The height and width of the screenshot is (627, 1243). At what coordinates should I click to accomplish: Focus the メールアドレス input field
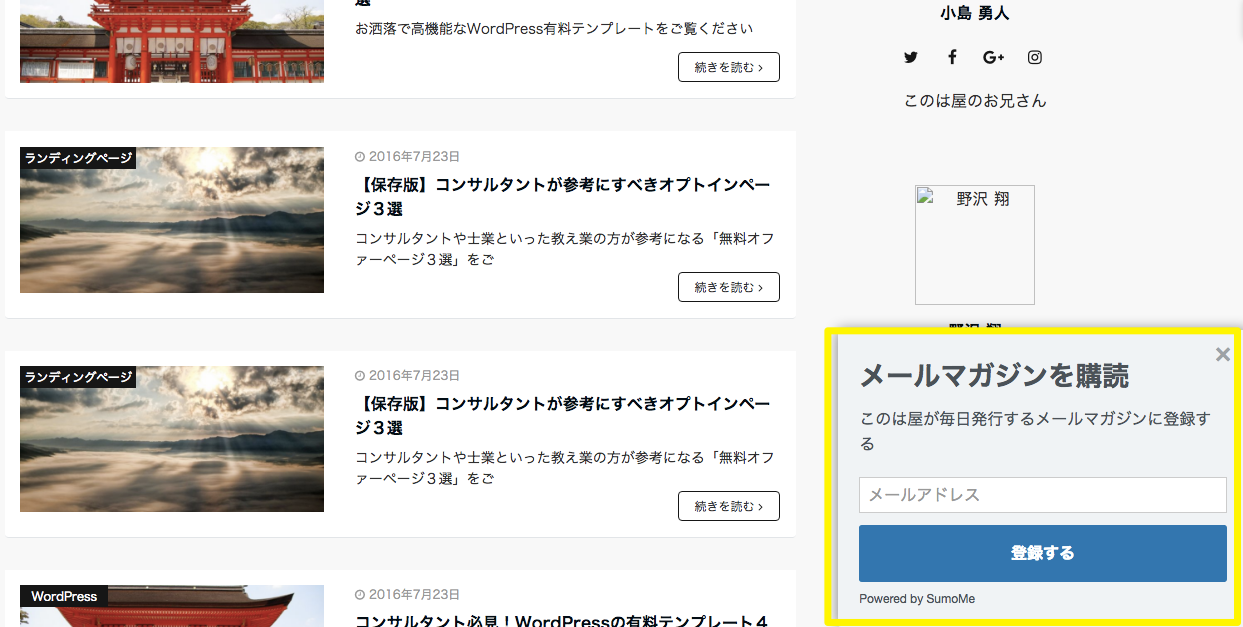(x=1042, y=495)
